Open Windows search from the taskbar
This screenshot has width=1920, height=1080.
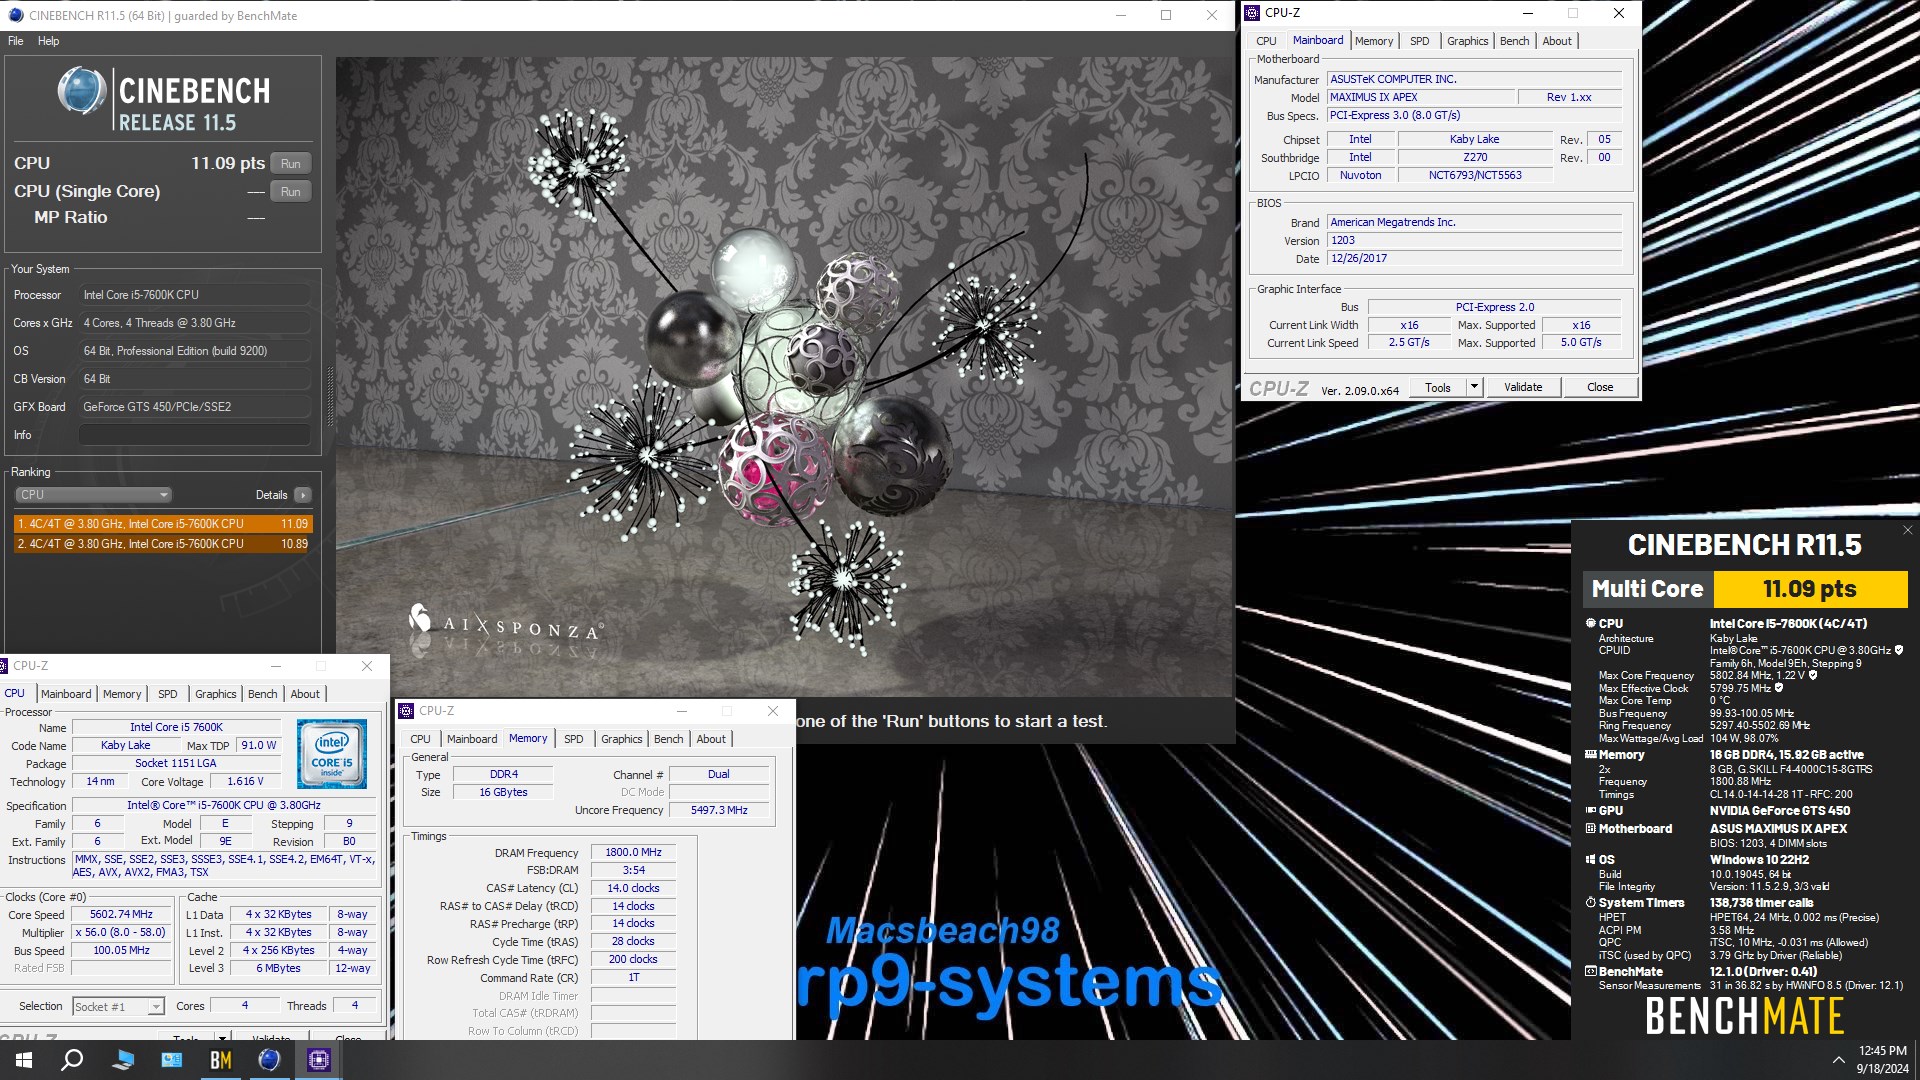point(72,1060)
